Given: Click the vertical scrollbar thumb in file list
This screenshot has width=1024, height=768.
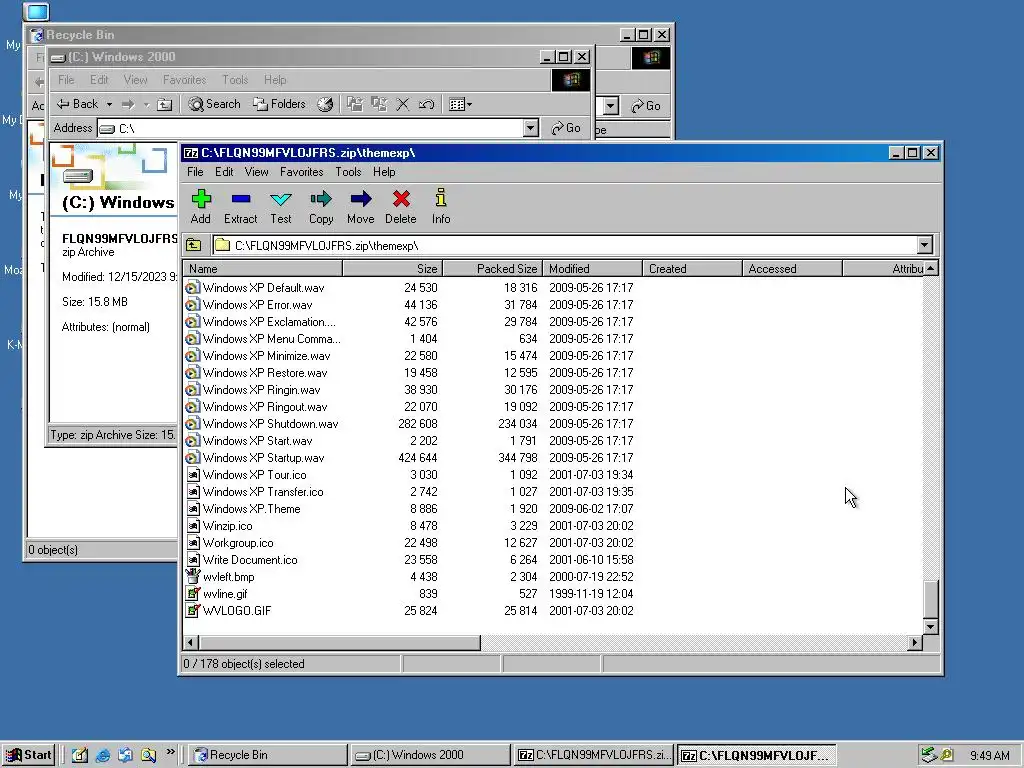Looking at the screenshot, I should 931,598.
